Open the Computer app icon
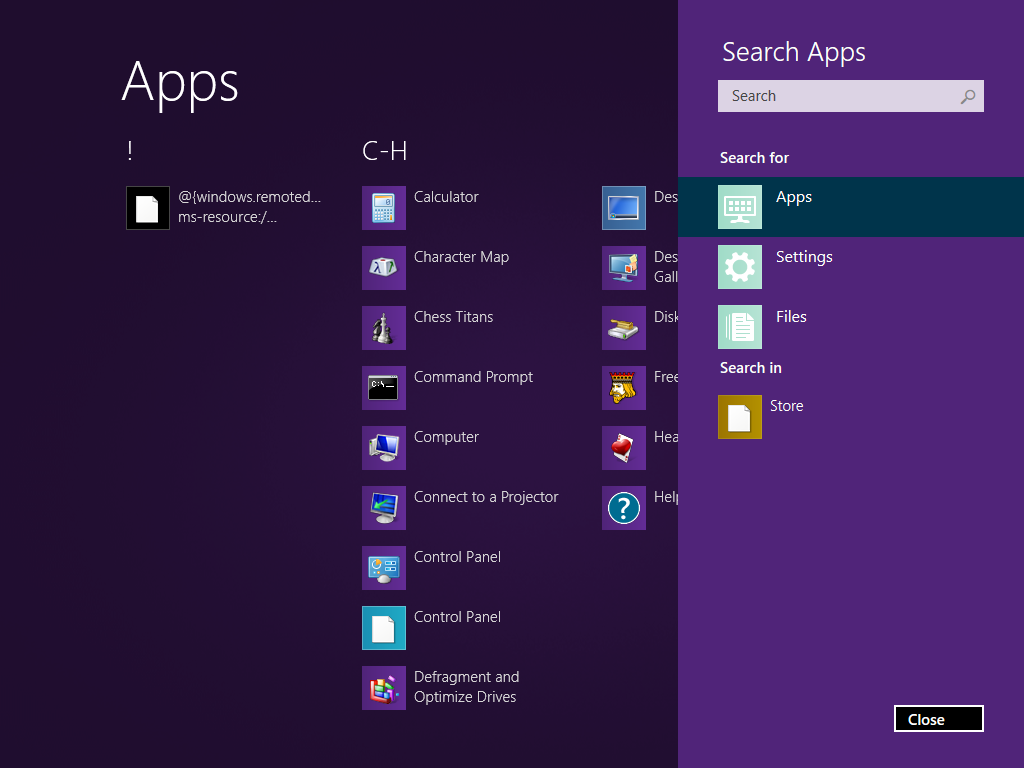 pos(383,448)
